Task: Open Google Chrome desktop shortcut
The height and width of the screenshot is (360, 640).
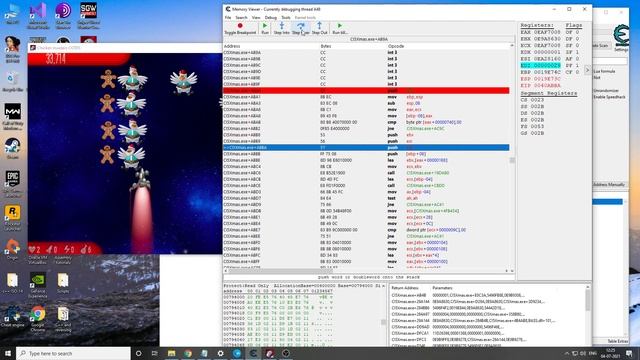Action: pos(38,318)
